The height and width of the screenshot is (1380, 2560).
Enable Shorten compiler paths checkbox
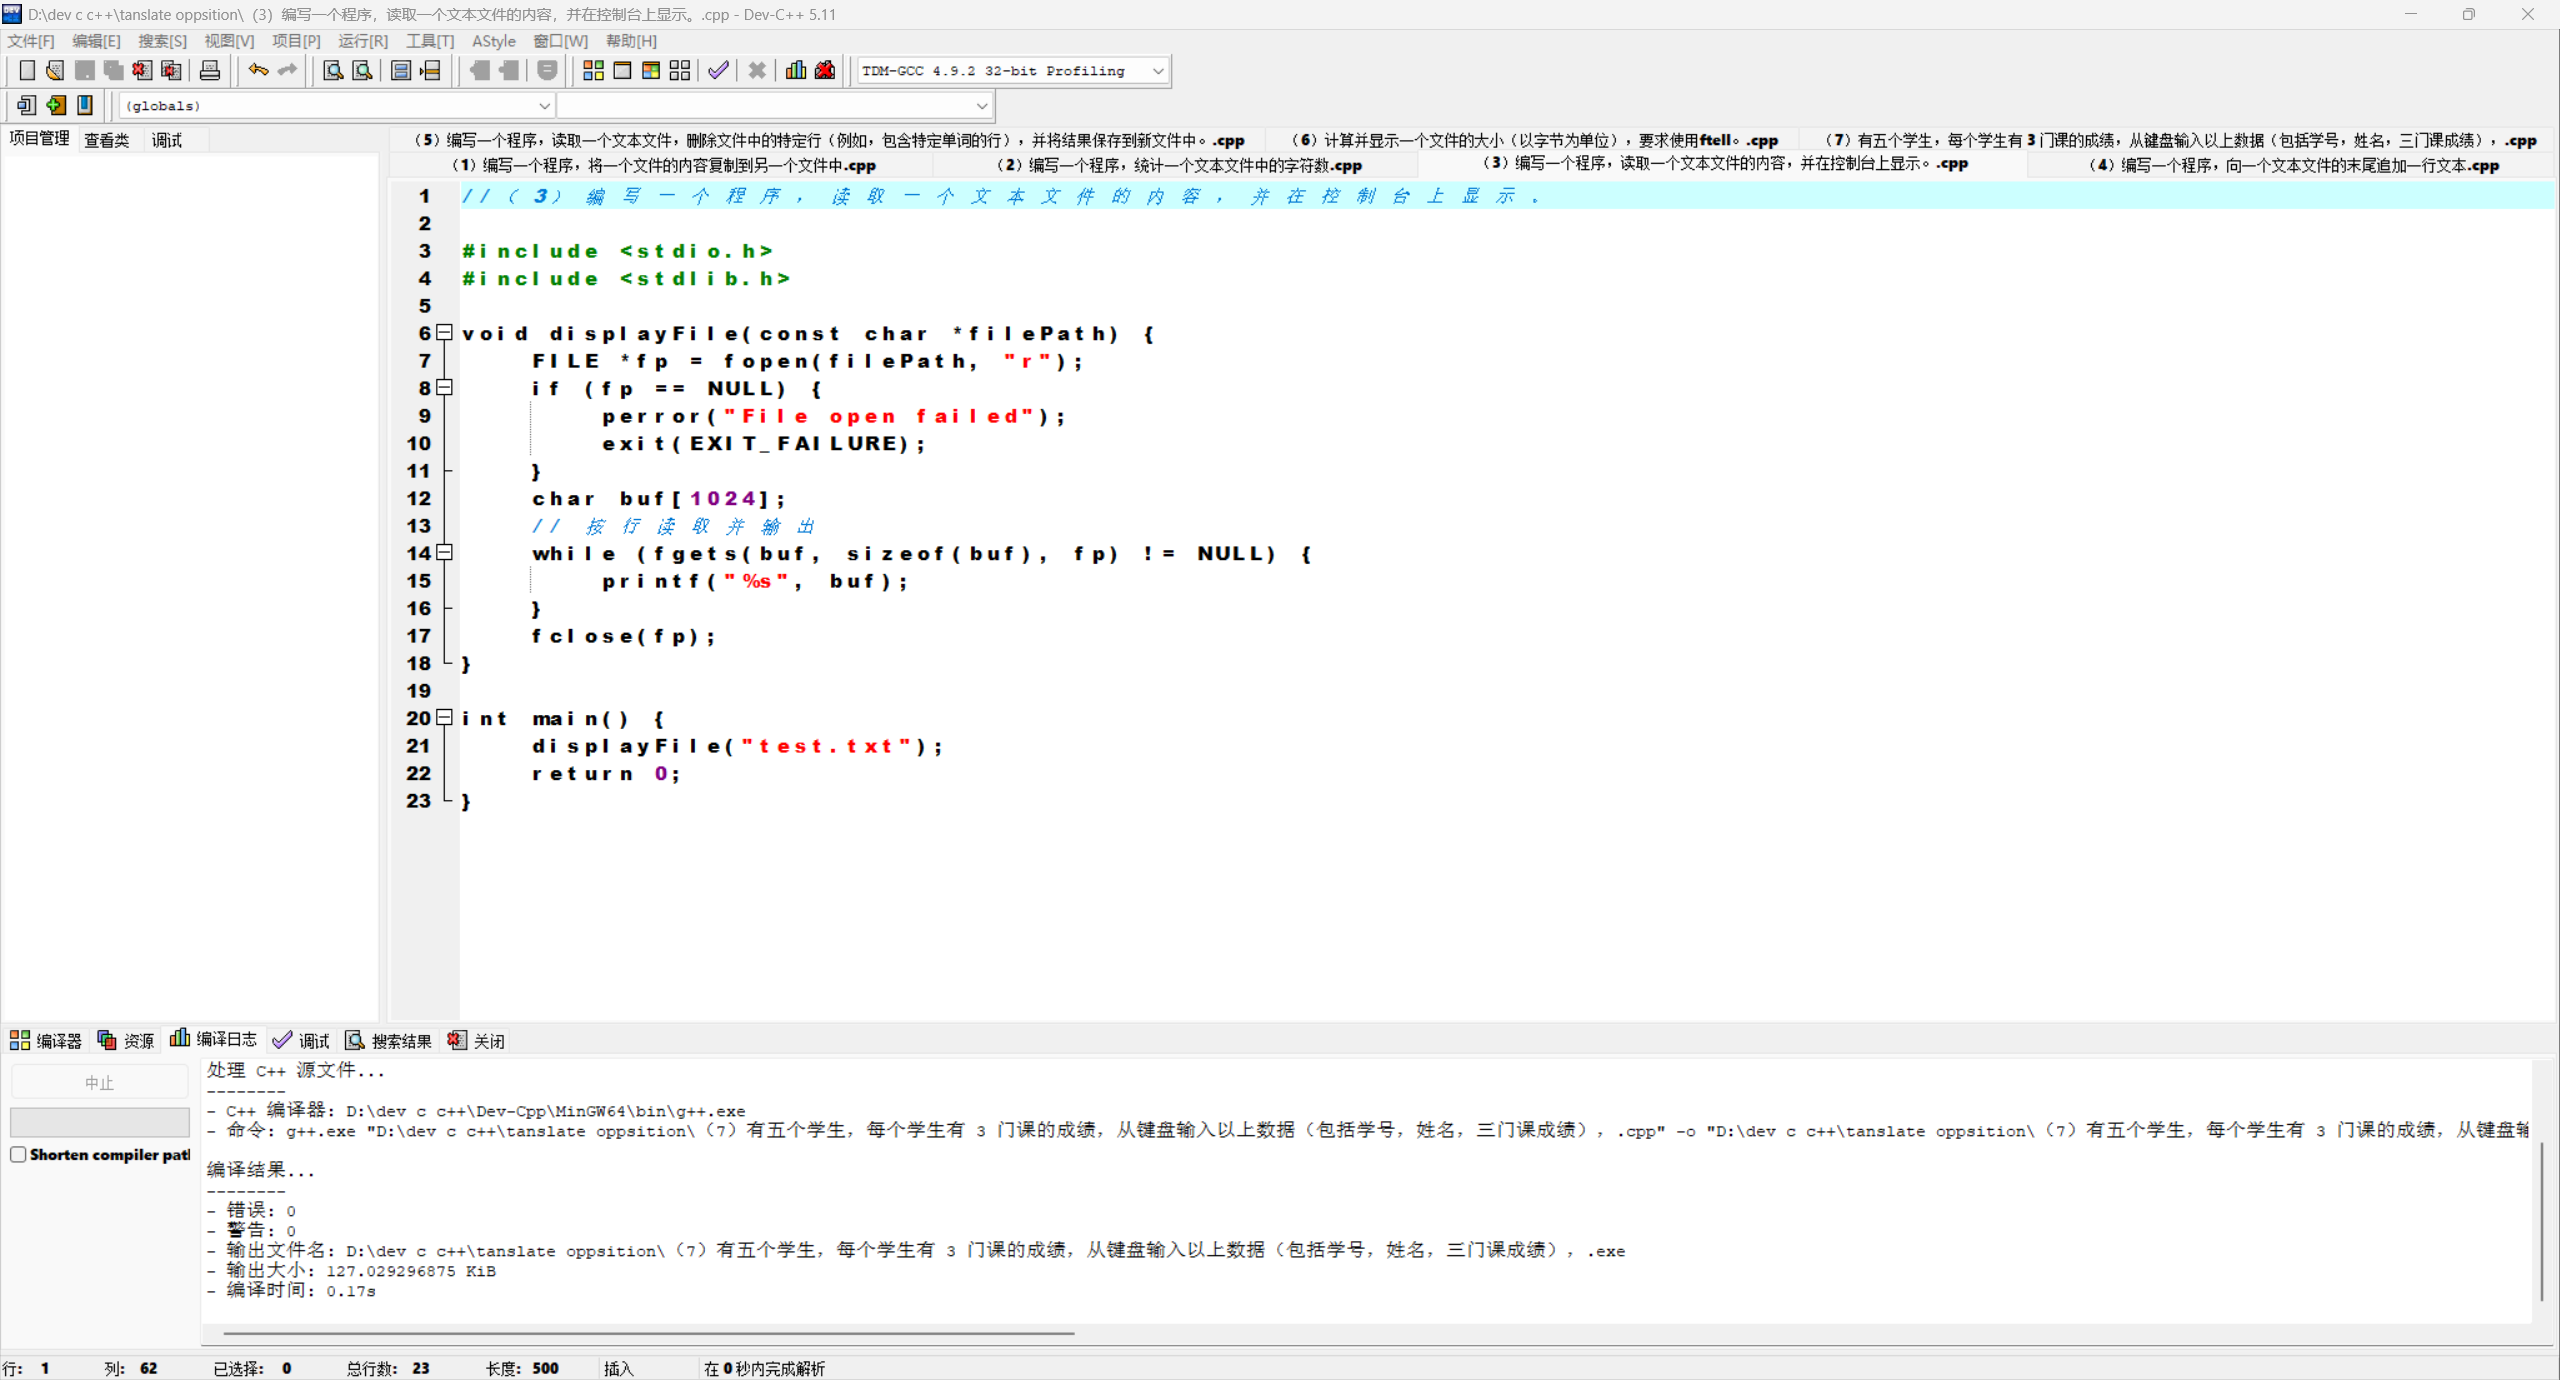pyautogui.click(x=18, y=1154)
